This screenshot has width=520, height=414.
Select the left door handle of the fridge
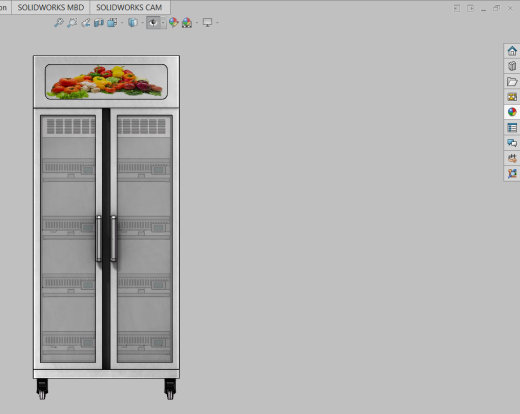[x=99, y=238]
